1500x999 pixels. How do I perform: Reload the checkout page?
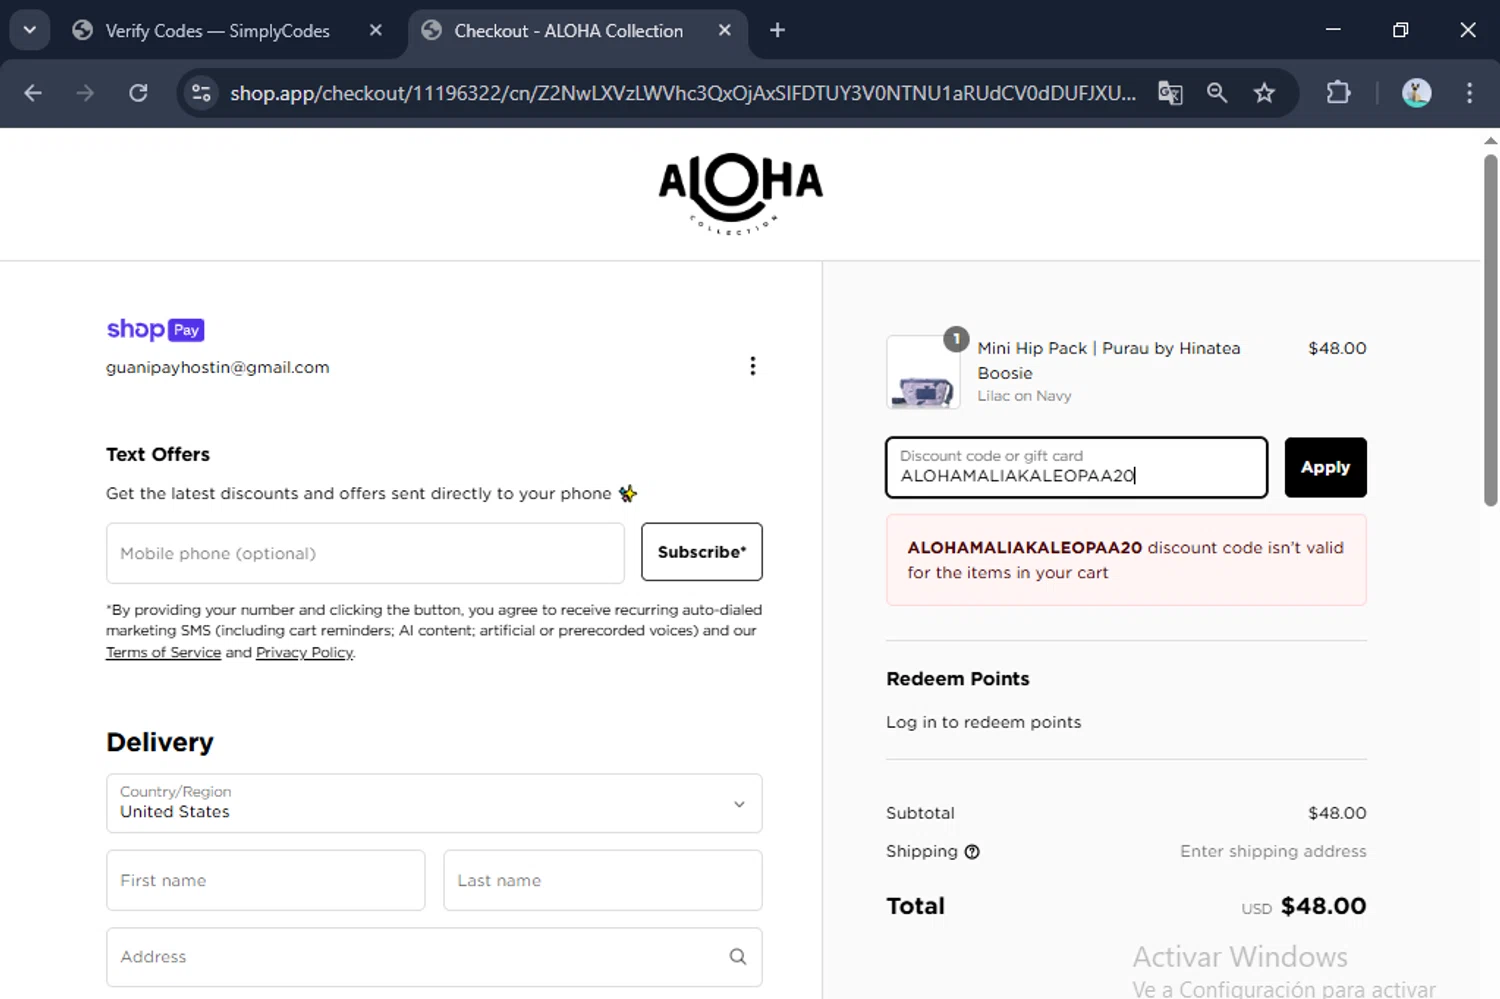coord(138,93)
